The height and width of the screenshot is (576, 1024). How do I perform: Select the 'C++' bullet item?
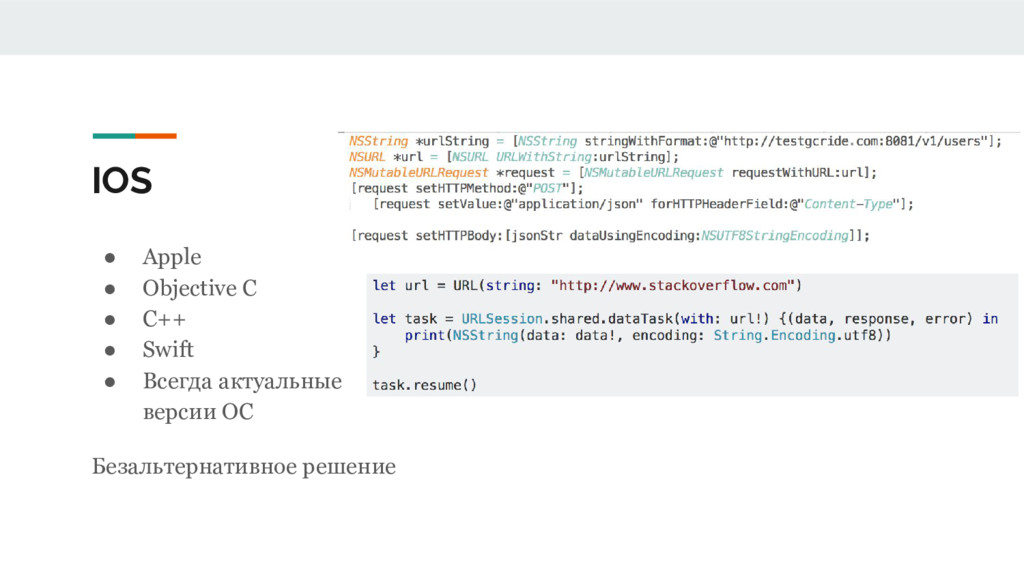point(164,319)
